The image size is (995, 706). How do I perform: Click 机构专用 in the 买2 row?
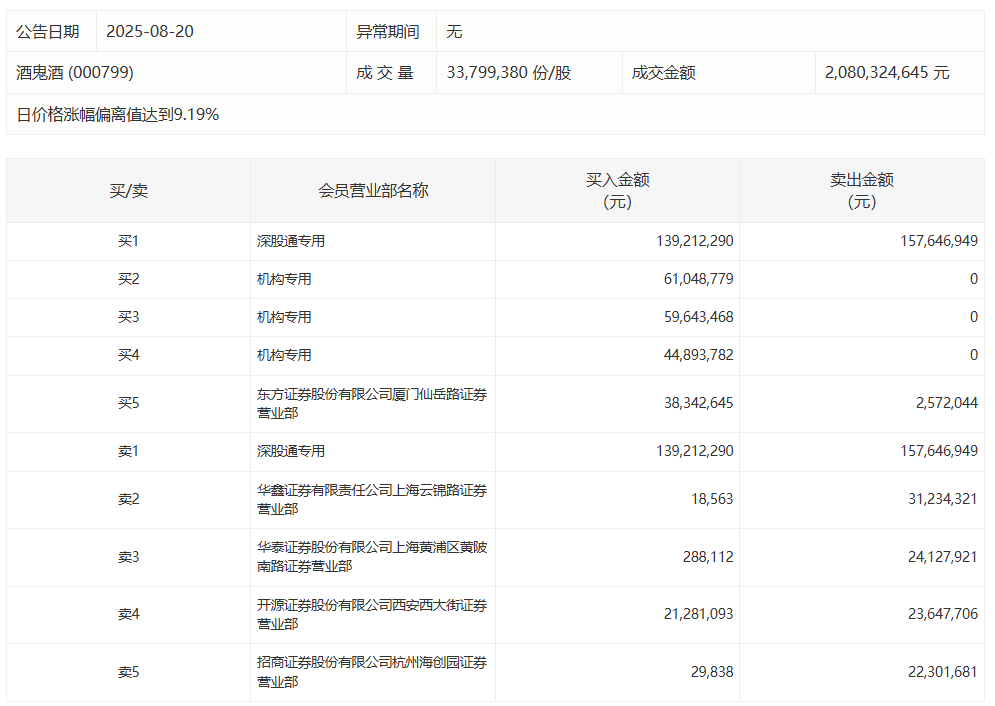coord(284,279)
